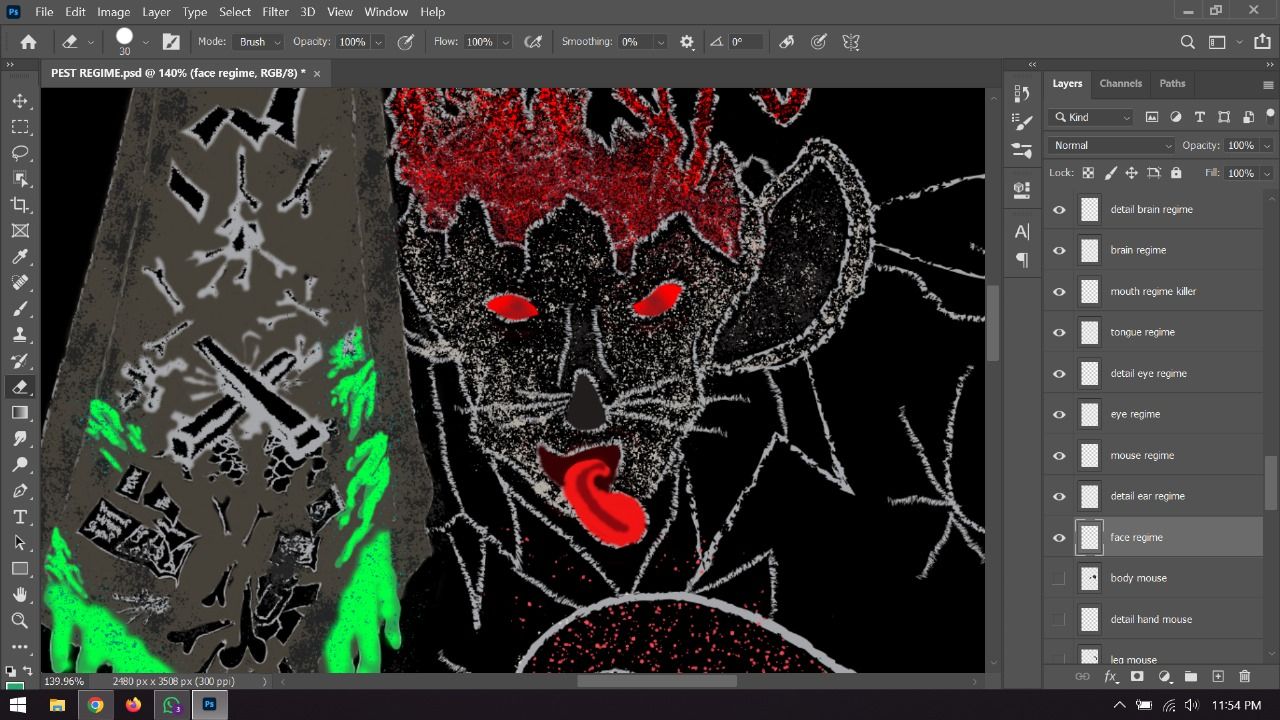Open the Windows Start menu
This screenshot has height=720, width=1280.
click(18, 705)
